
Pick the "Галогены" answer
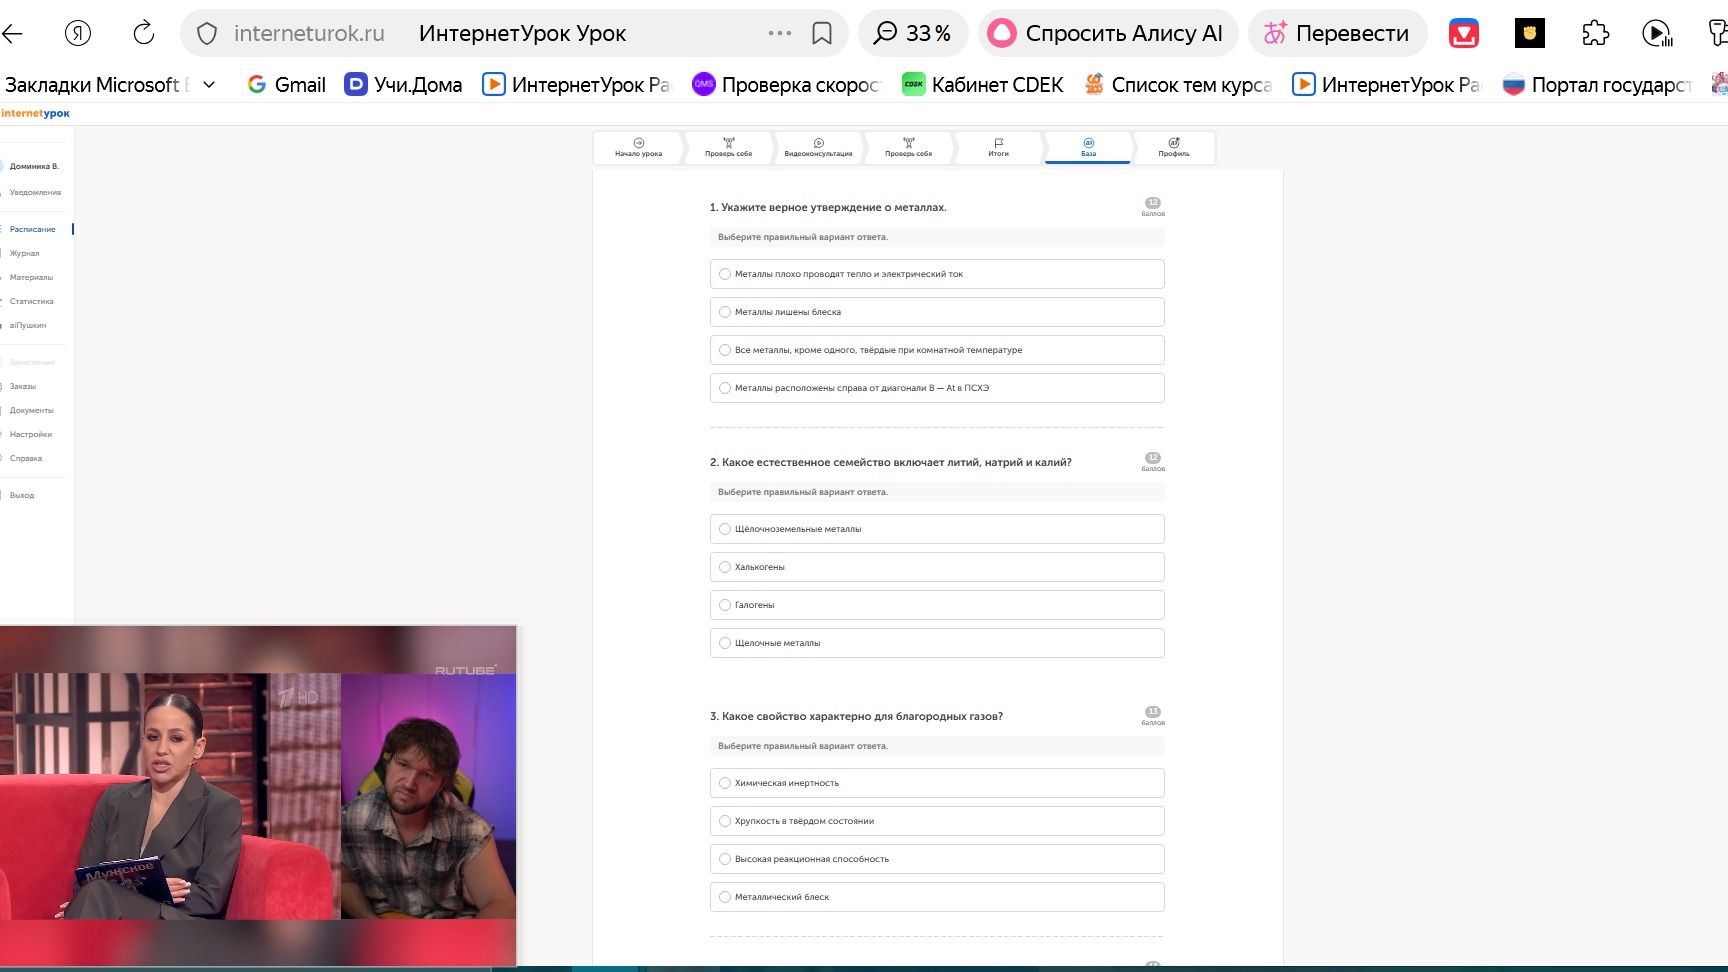937,605
